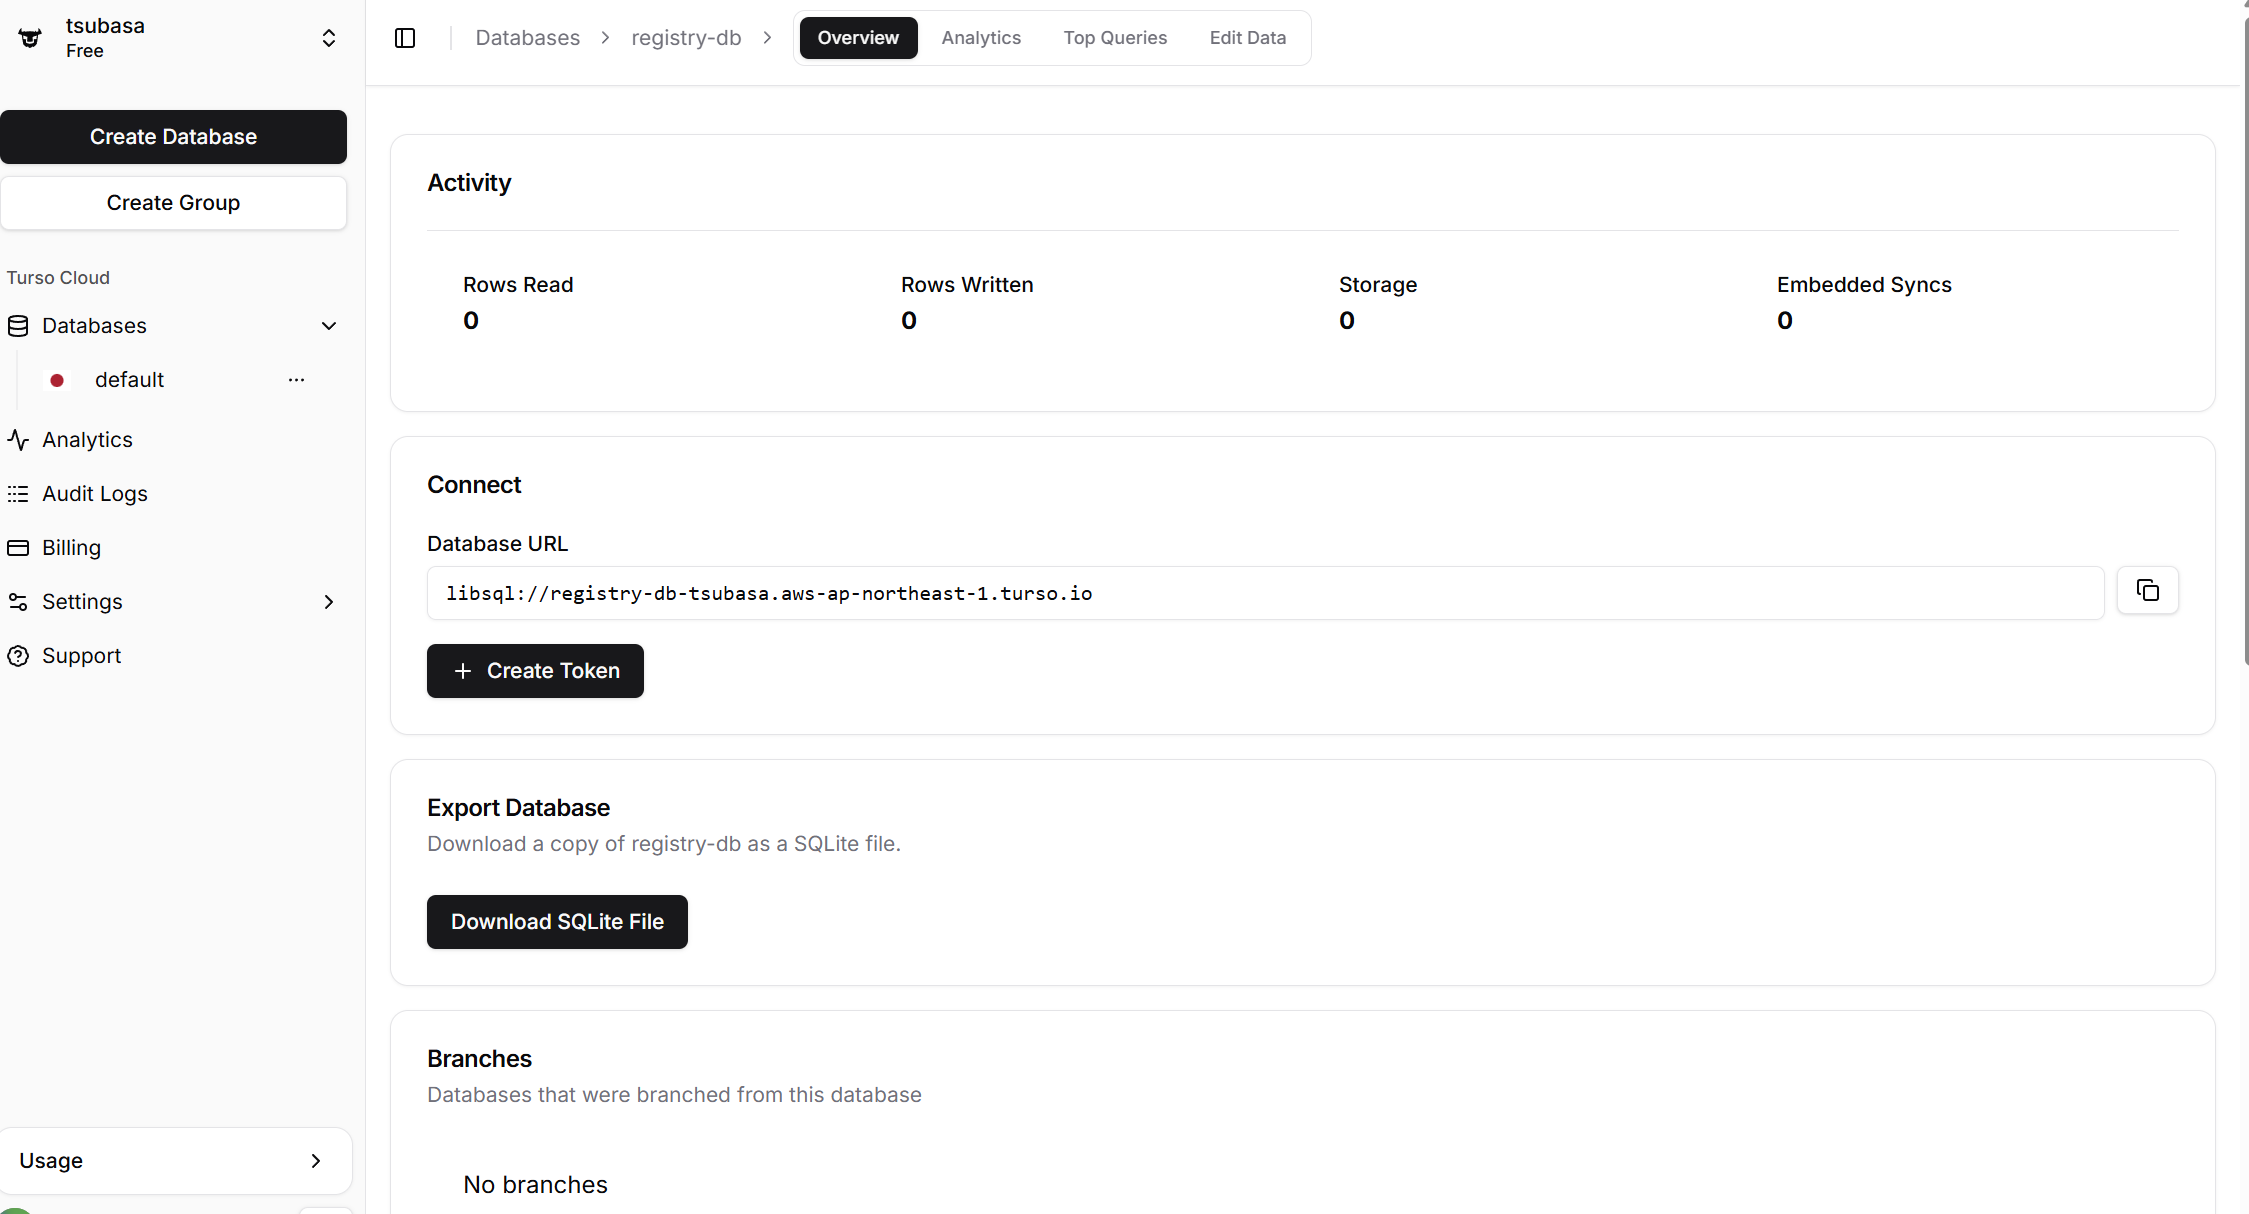Click the No branches text
Viewport: 2249px width, 1214px height.
point(535,1185)
